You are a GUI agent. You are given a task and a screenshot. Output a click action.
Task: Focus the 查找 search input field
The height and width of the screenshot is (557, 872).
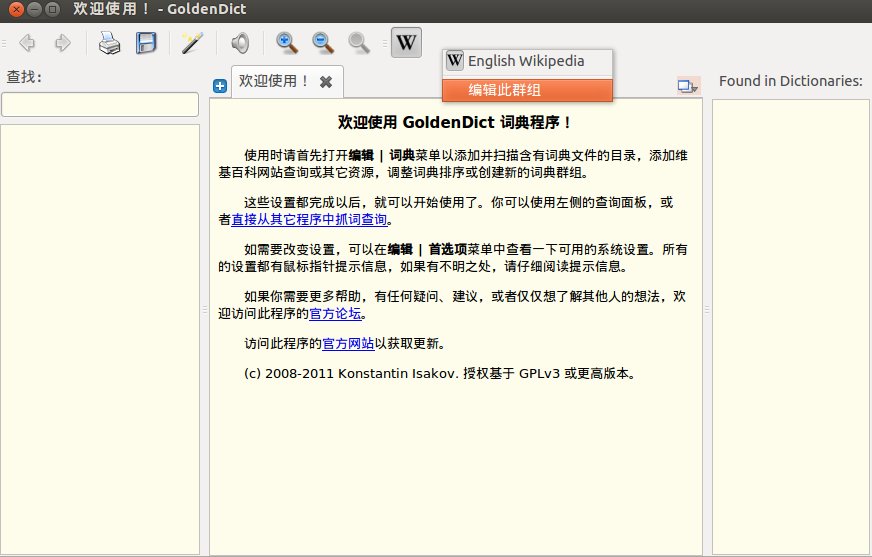[x=100, y=105]
